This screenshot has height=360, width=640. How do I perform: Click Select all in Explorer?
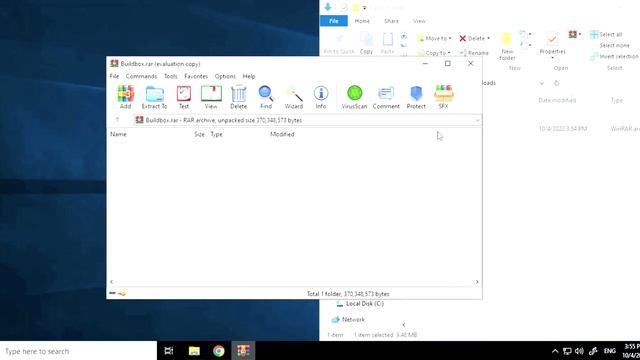(x=607, y=35)
